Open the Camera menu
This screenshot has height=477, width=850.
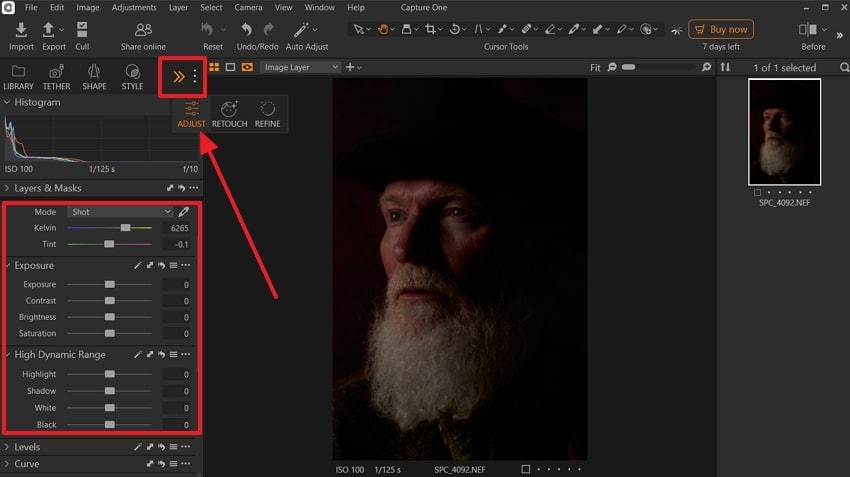coord(248,8)
